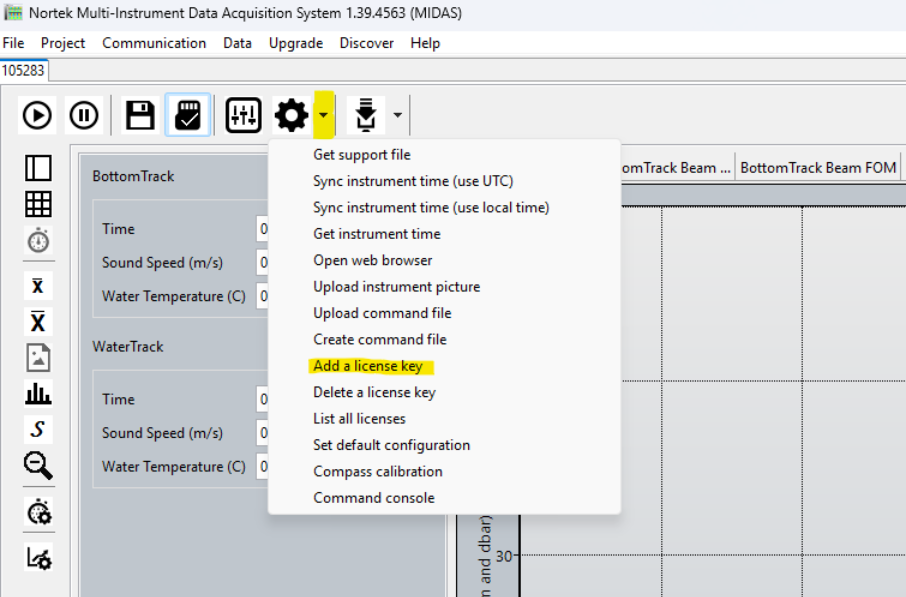Image resolution: width=906 pixels, height=597 pixels.
Task: Click the italic S icon in sidebar
Action: (38, 429)
